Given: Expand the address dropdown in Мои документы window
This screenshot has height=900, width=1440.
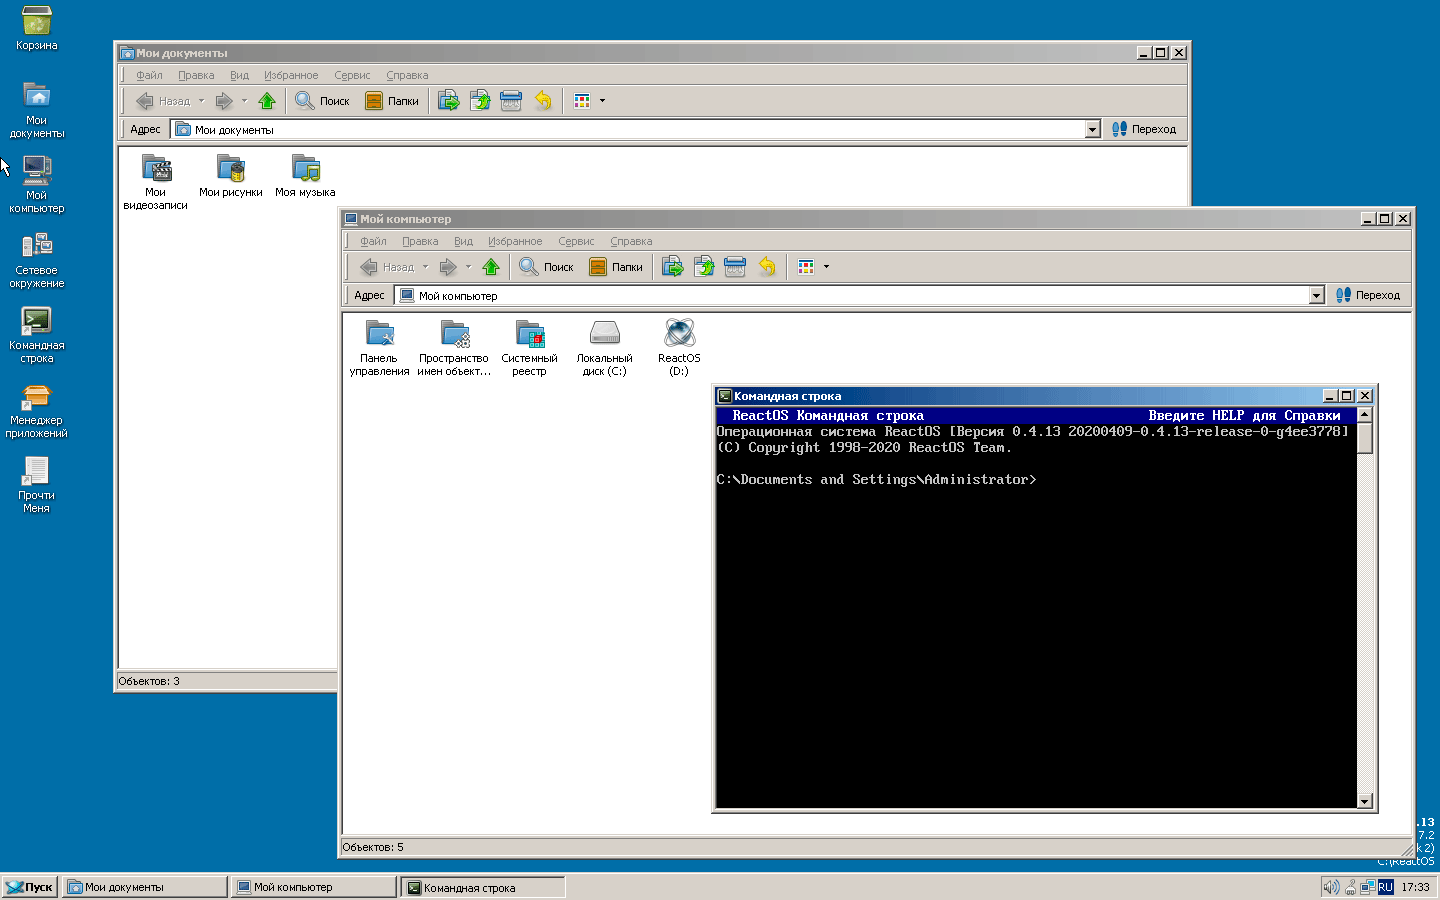Looking at the screenshot, I should point(1092,129).
